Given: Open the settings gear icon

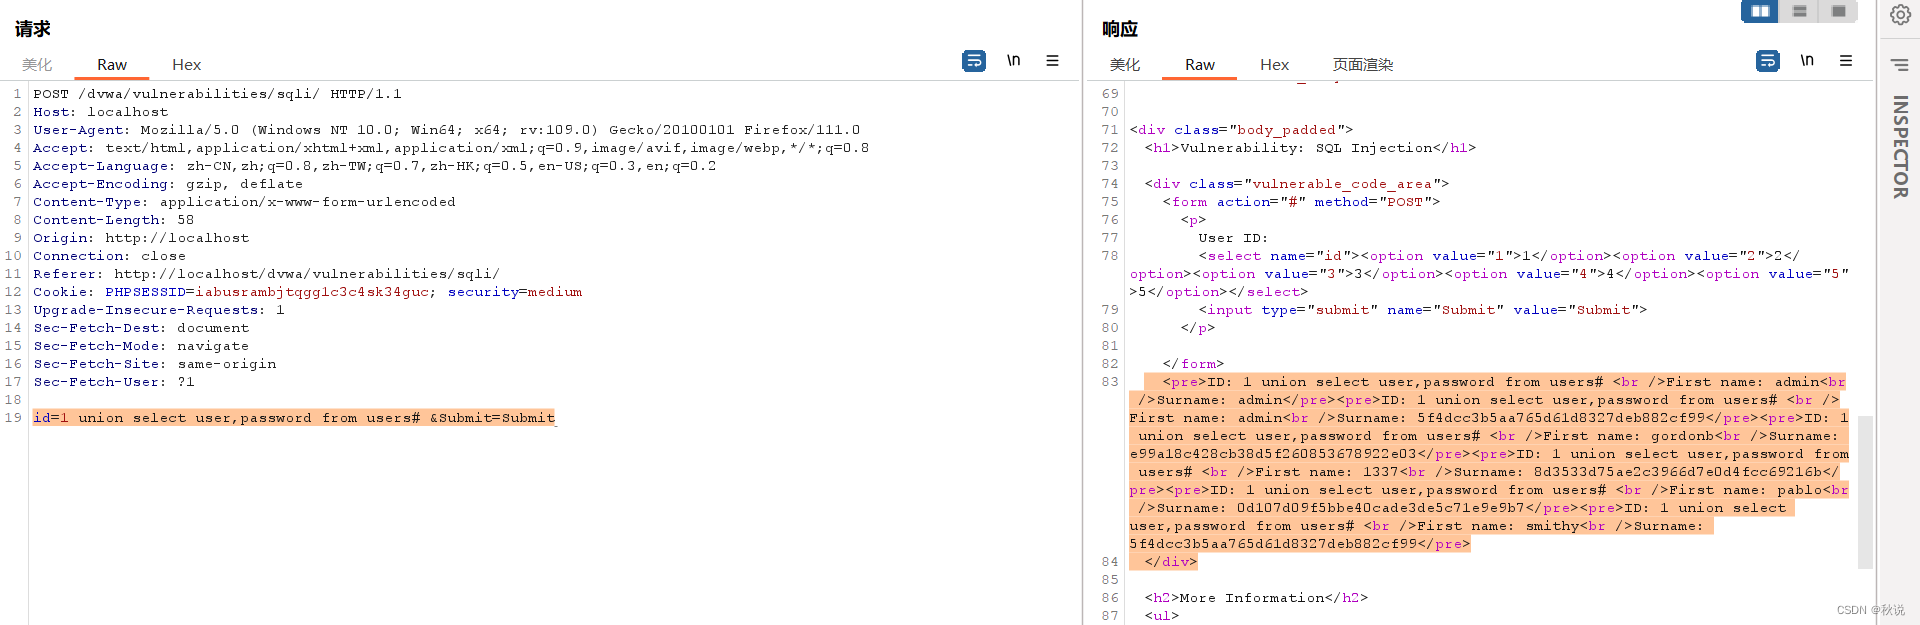Looking at the screenshot, I should [x=1900, y=15].
